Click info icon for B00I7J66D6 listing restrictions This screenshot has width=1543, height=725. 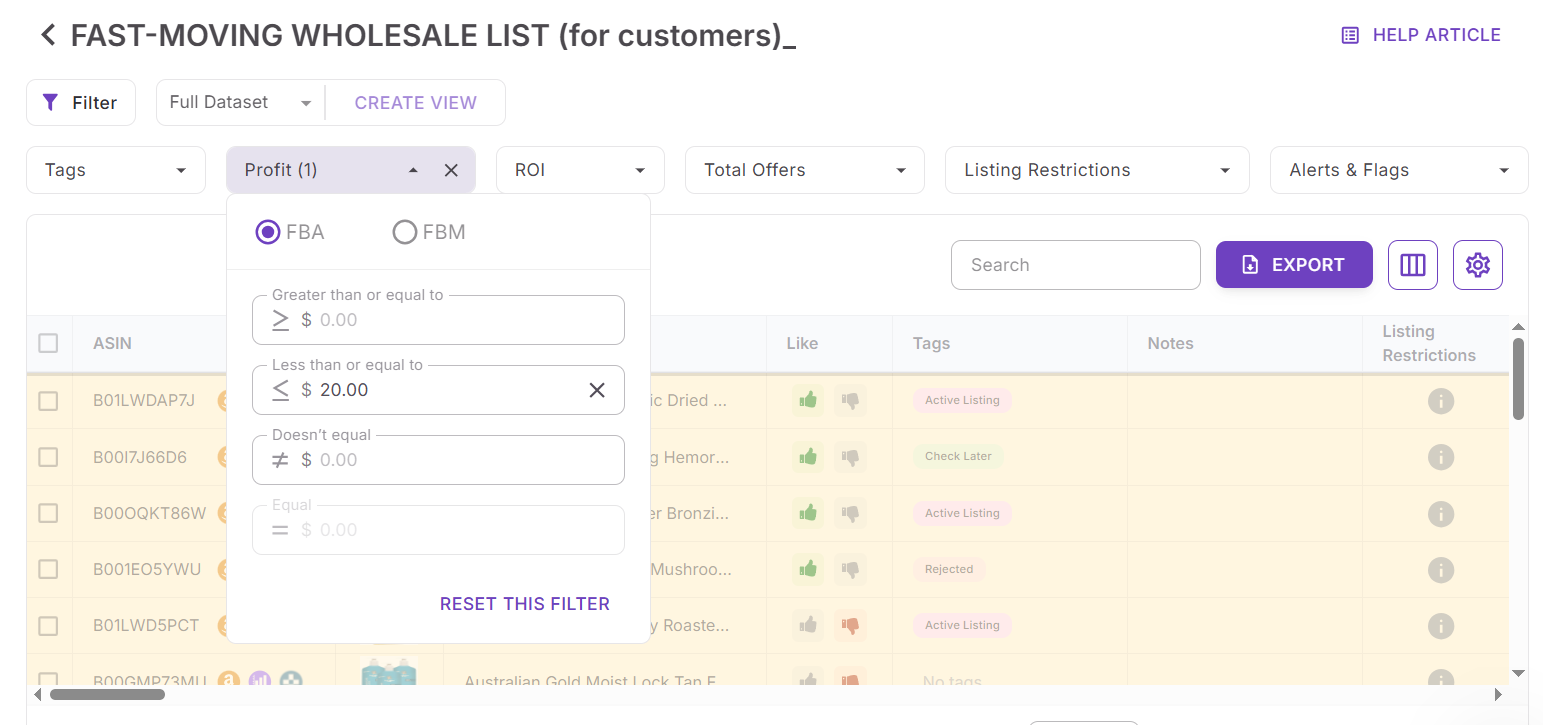(x=1440, y=457)
